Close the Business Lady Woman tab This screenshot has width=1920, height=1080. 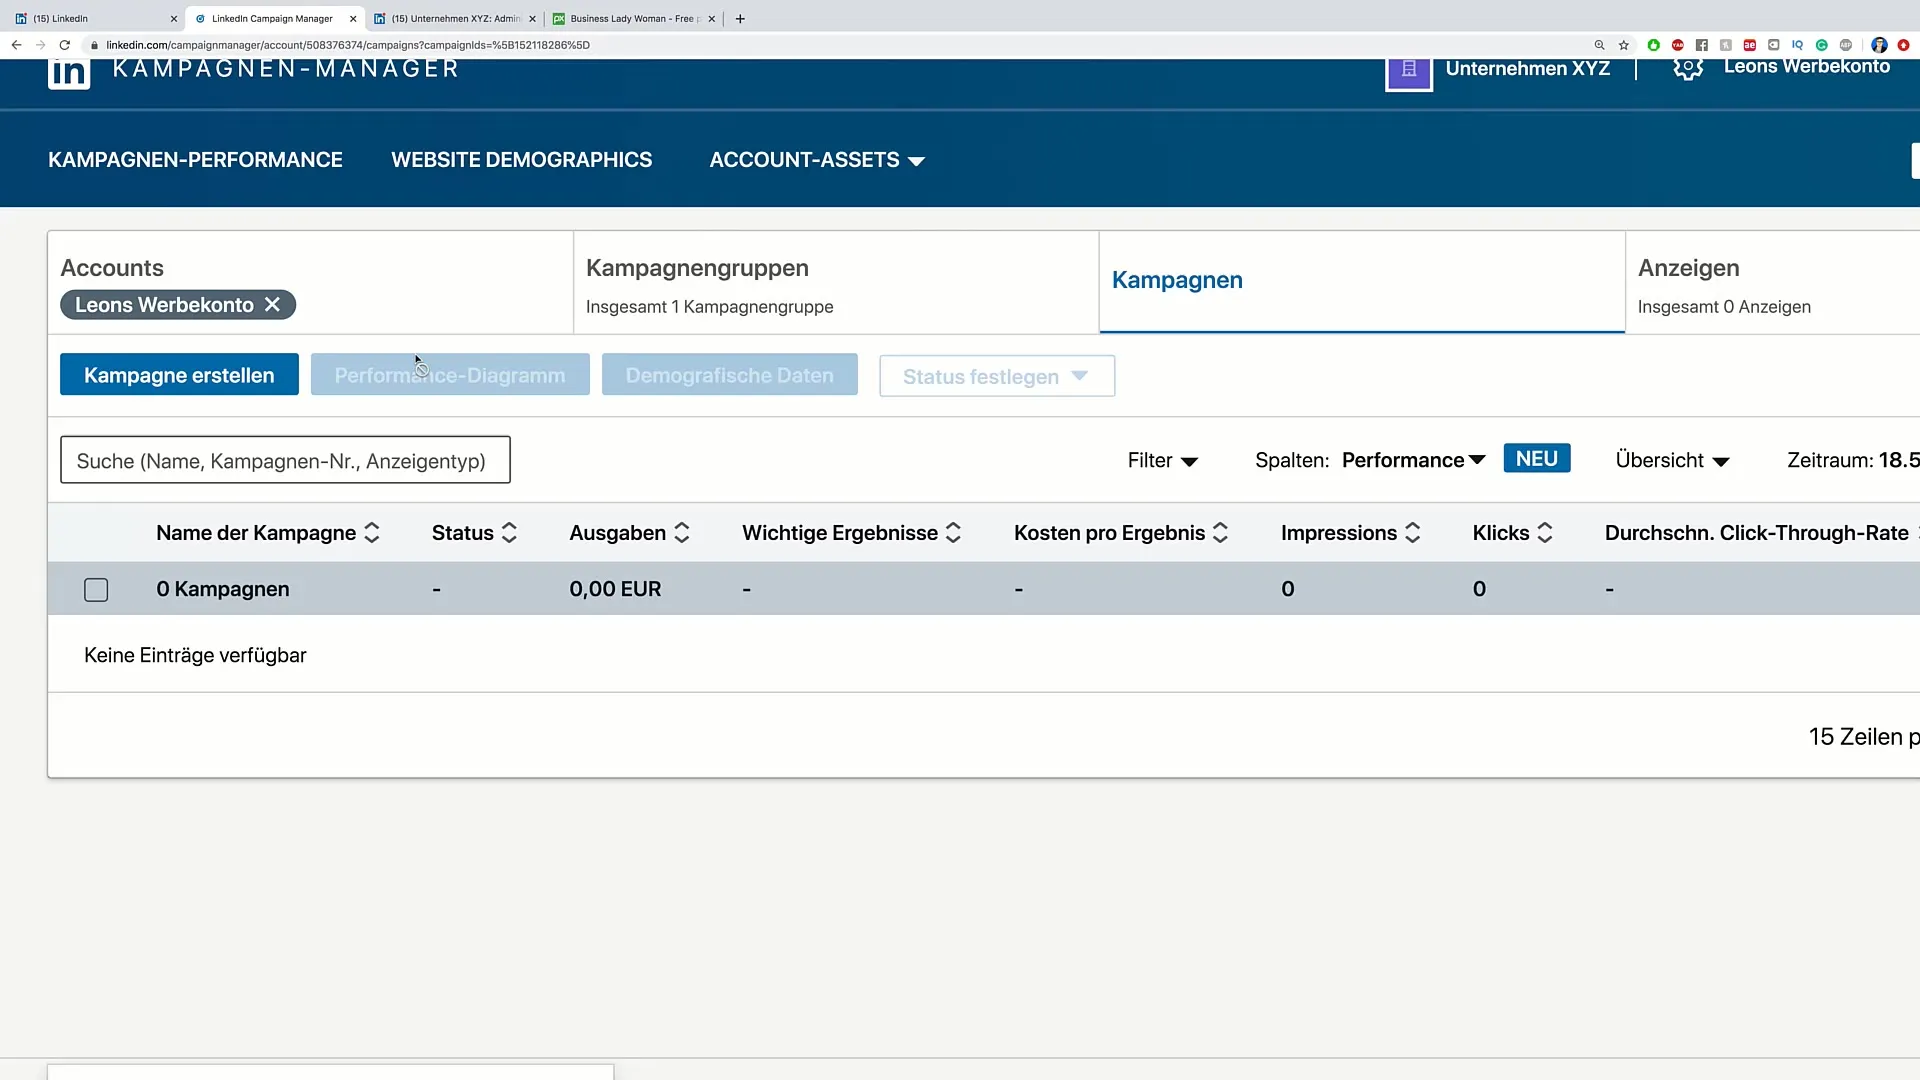pyautogui.click(x=711, y=18)
